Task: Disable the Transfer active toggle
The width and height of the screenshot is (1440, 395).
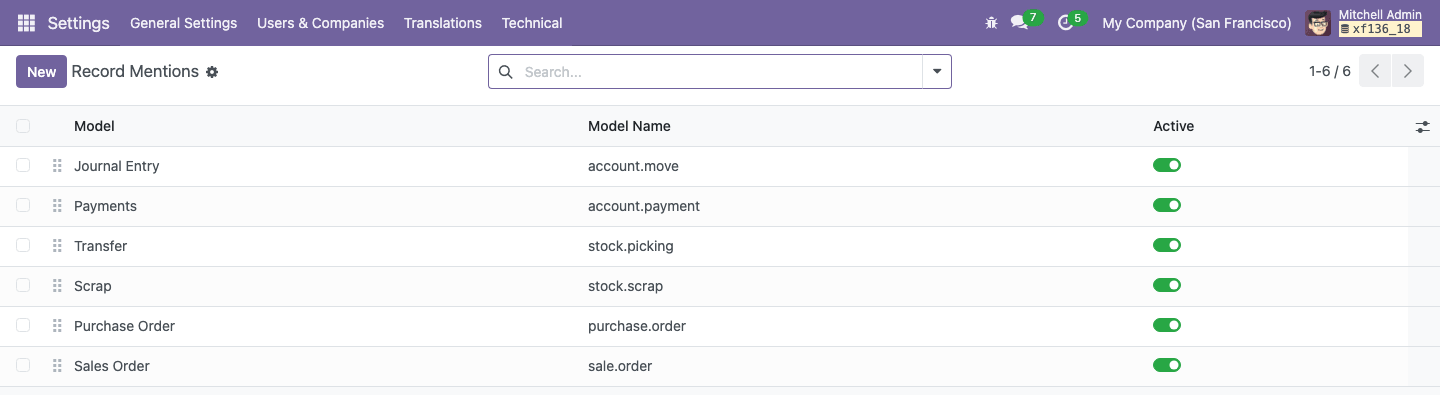Action: click(x=1167, y=245)
